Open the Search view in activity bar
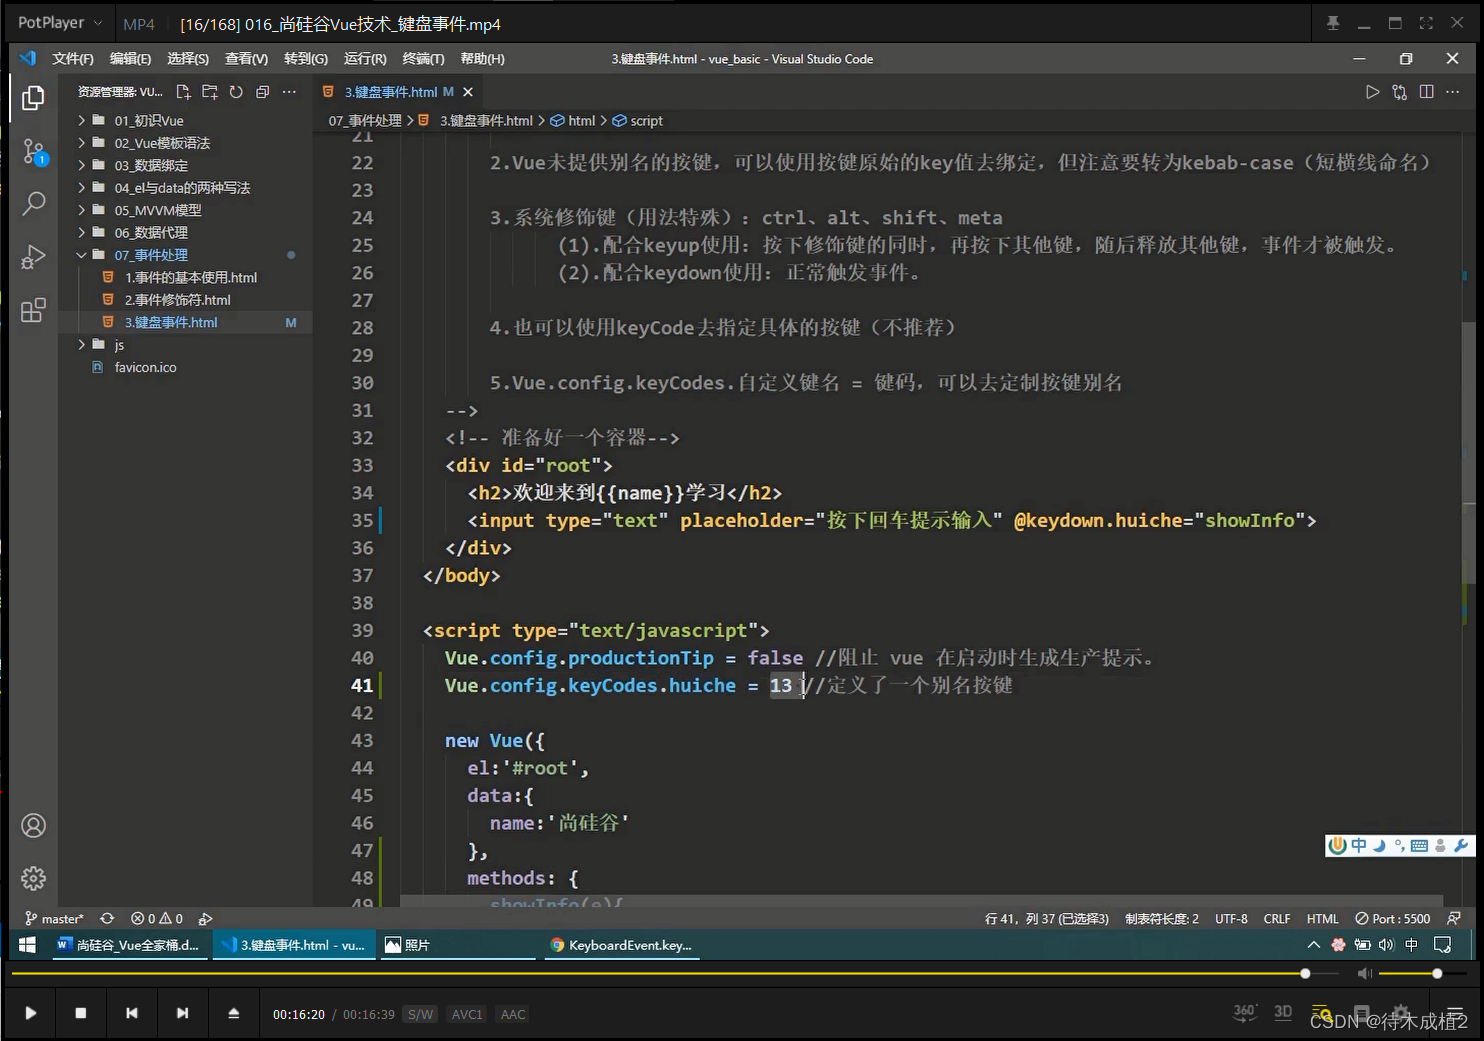 [x=33, y=204]
